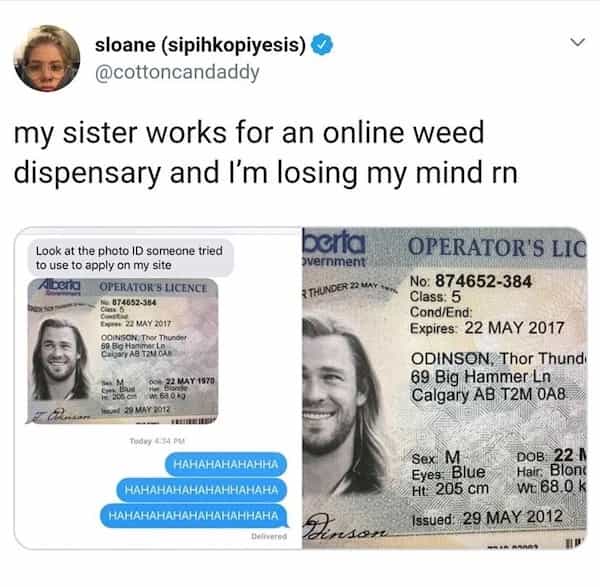The height and width of the screenshot is (587, 600).
Task: Click the 'OPERATOR'S LIC' heading on large card
Action: [497, 246]
